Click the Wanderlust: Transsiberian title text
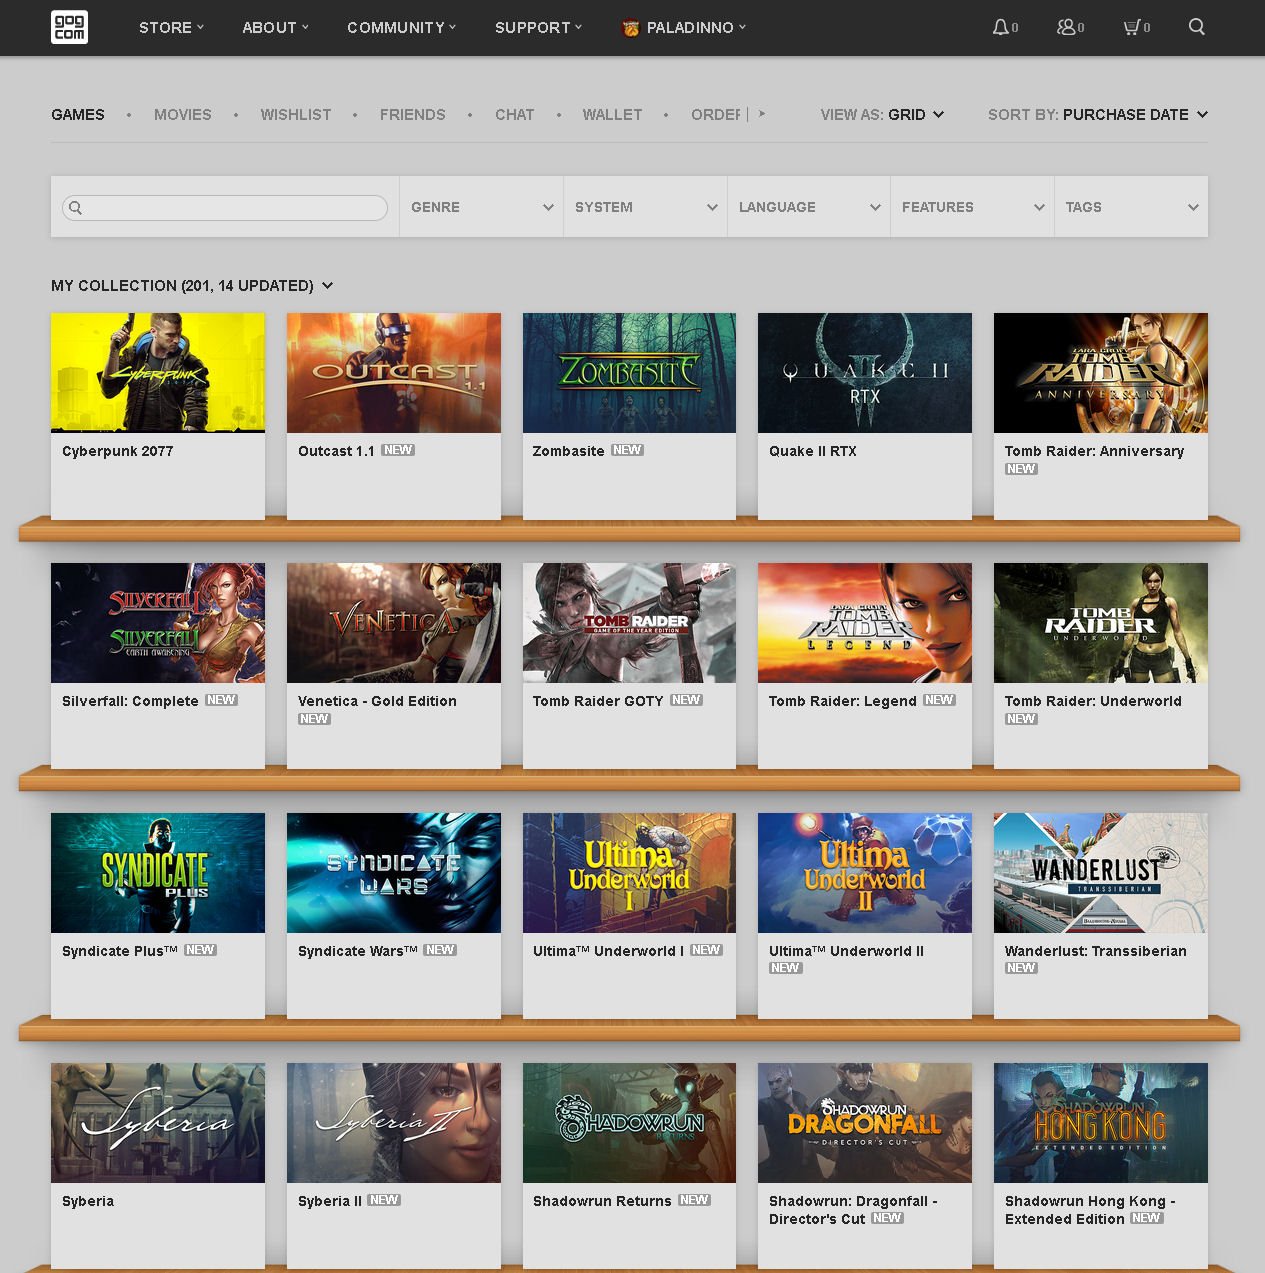The height and width of the screenshot is (1273, 1265). coord(1096,951)
